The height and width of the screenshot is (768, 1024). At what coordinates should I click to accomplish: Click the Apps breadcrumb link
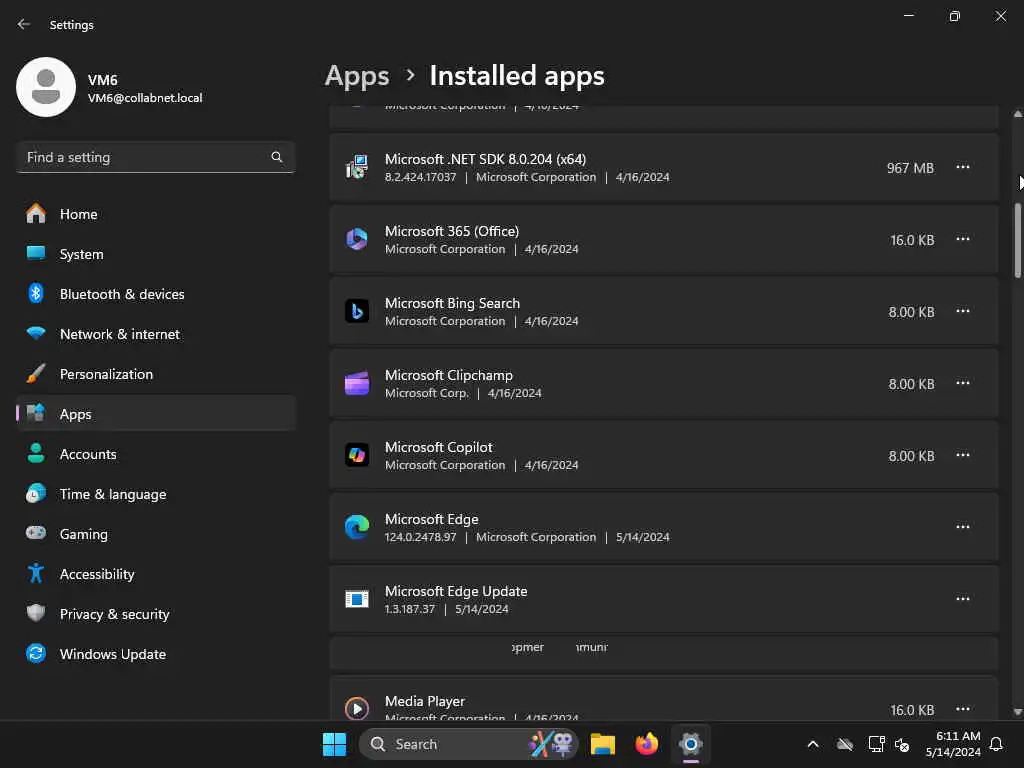[x=357, y=76]
